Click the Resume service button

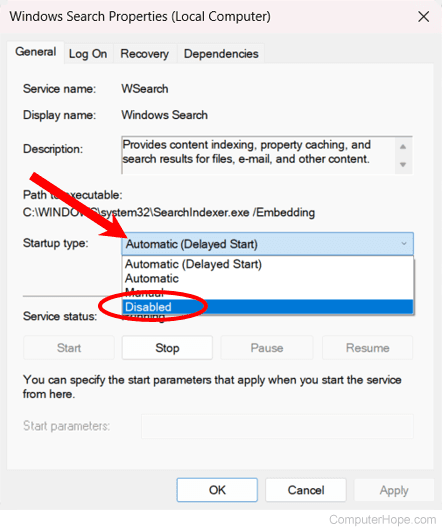tap(368, 348)
